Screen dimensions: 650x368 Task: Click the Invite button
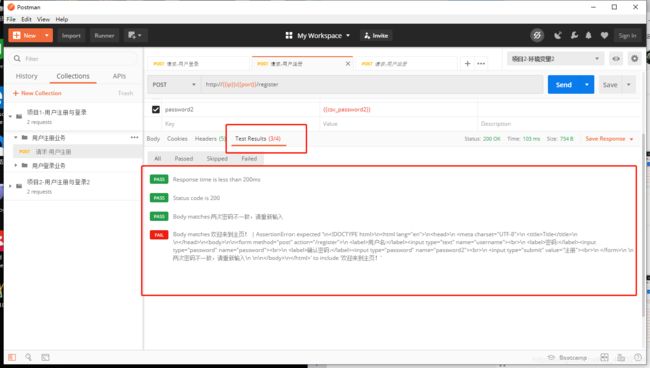[x=376, y=36]
